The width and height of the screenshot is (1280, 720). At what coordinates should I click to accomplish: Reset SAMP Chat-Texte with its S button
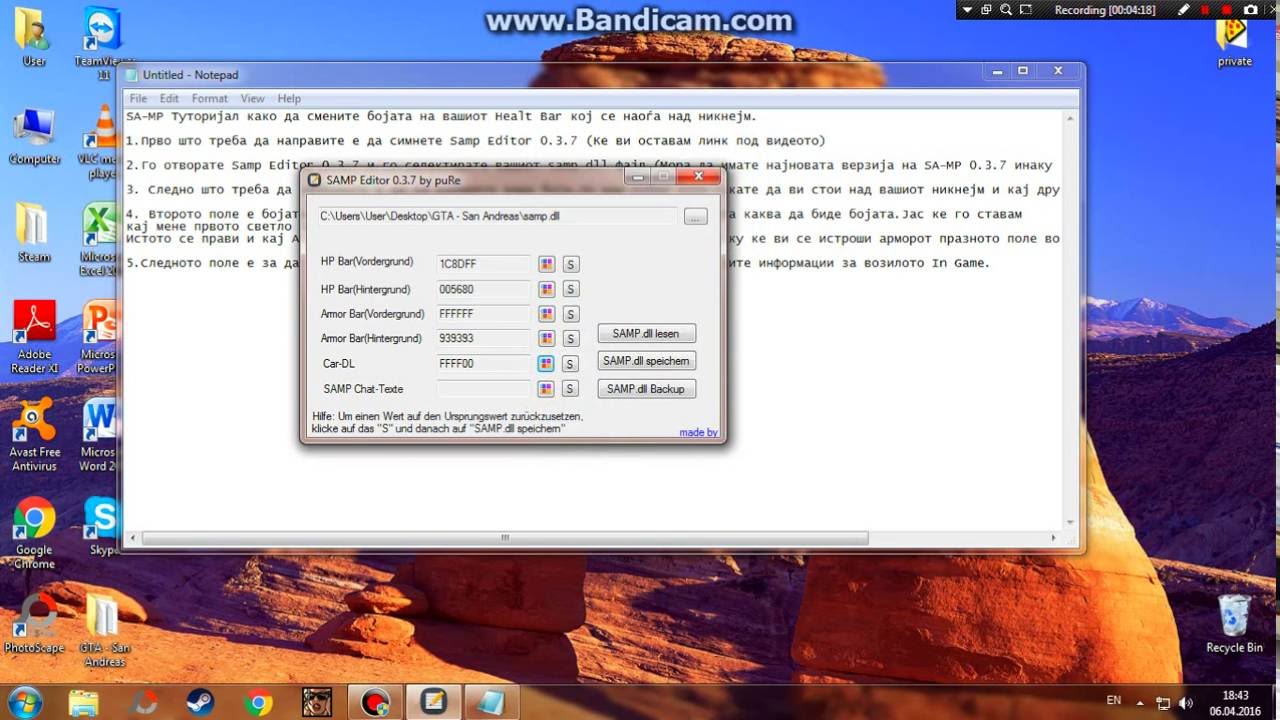pyautogui.click(x=570, y=389)
